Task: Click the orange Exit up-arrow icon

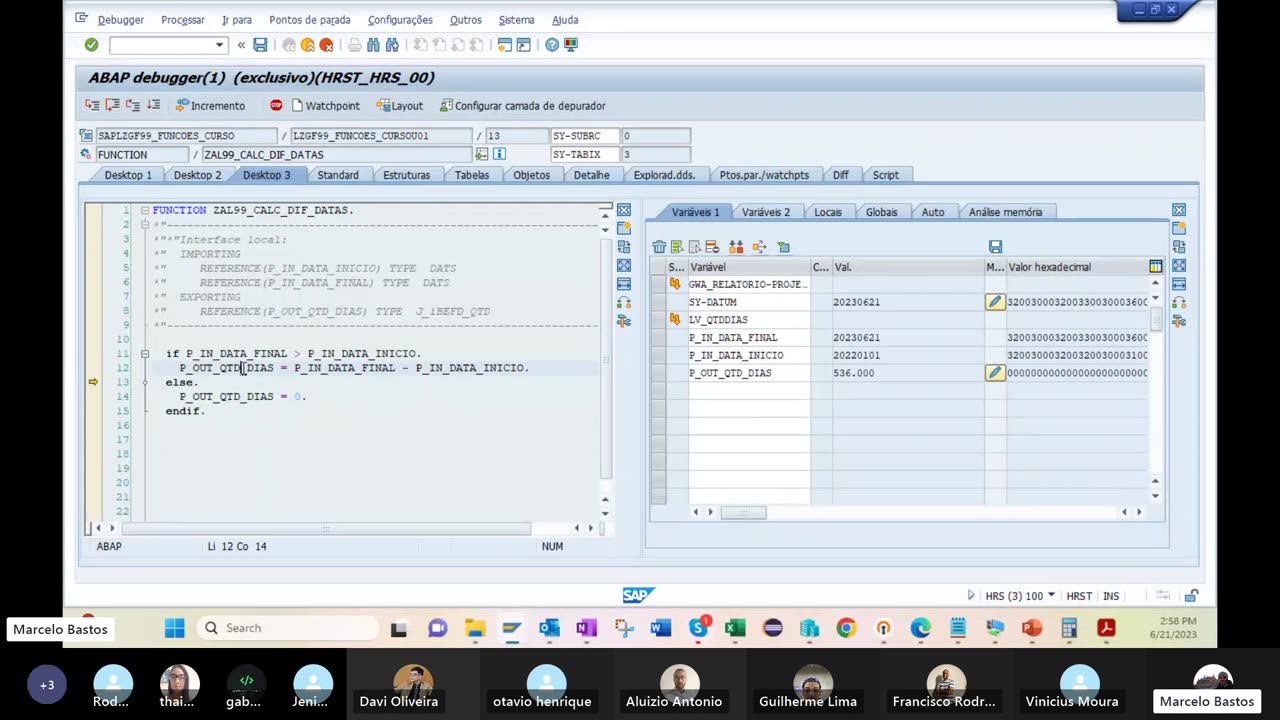Action: 308,45
